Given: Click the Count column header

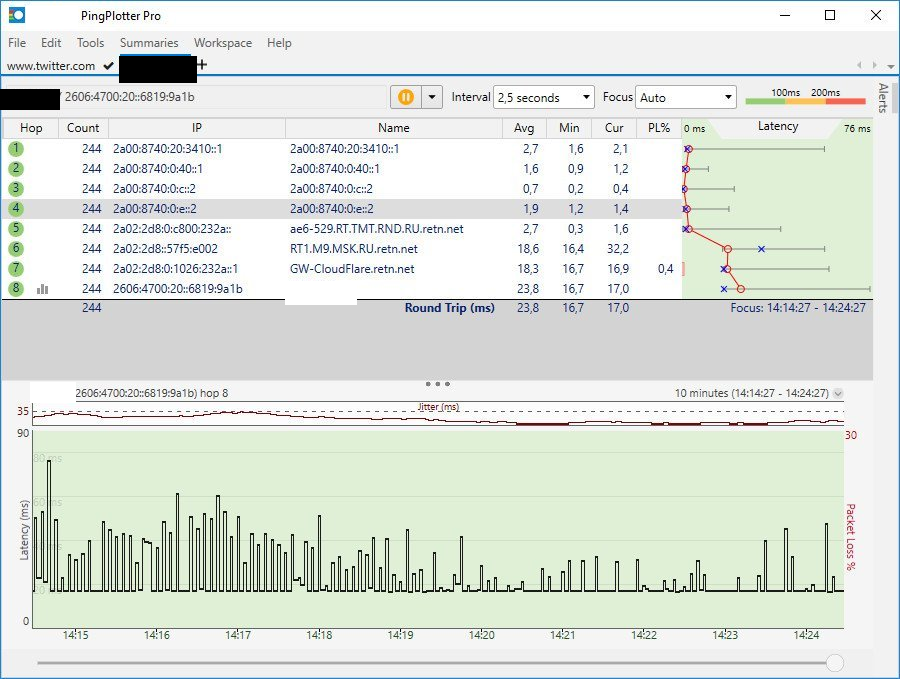Looking at the screenshot, I should click(x=83, y=128).
